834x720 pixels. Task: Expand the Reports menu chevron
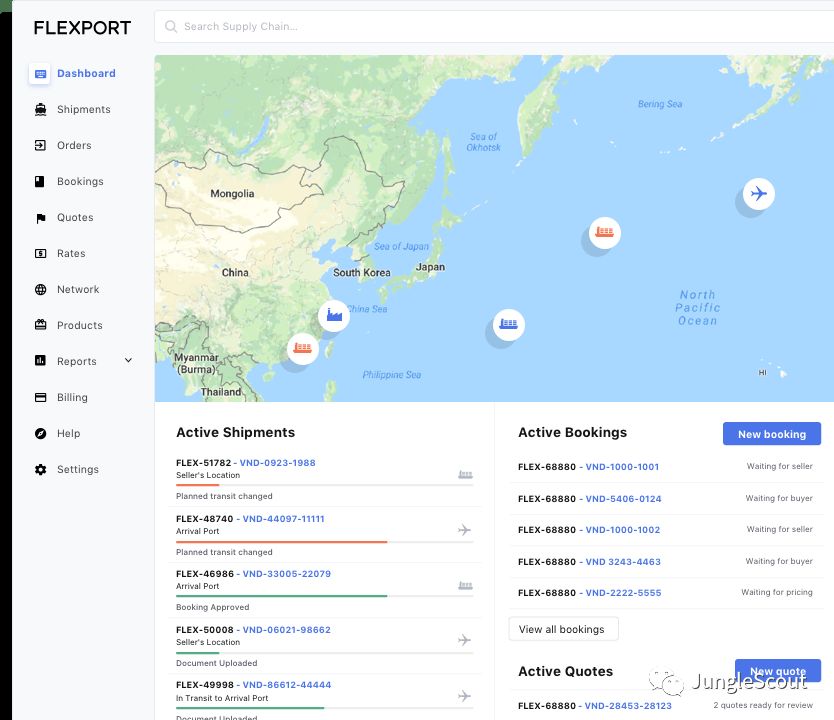click(128, 361)
